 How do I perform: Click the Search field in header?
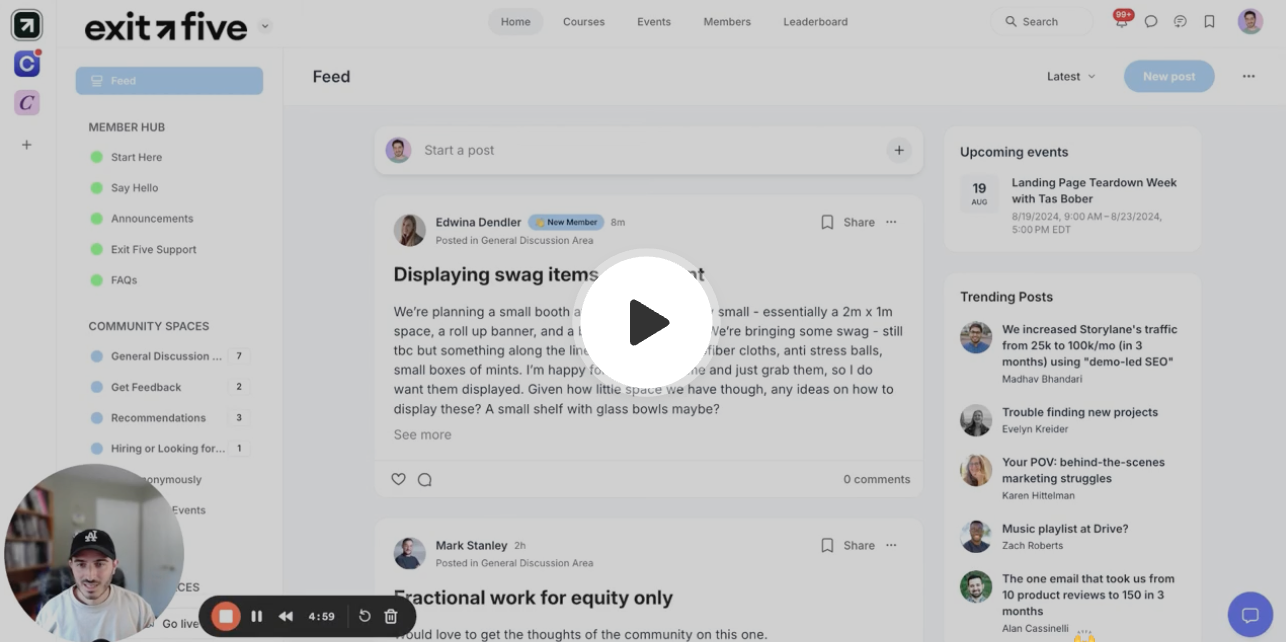point(1041,21)
